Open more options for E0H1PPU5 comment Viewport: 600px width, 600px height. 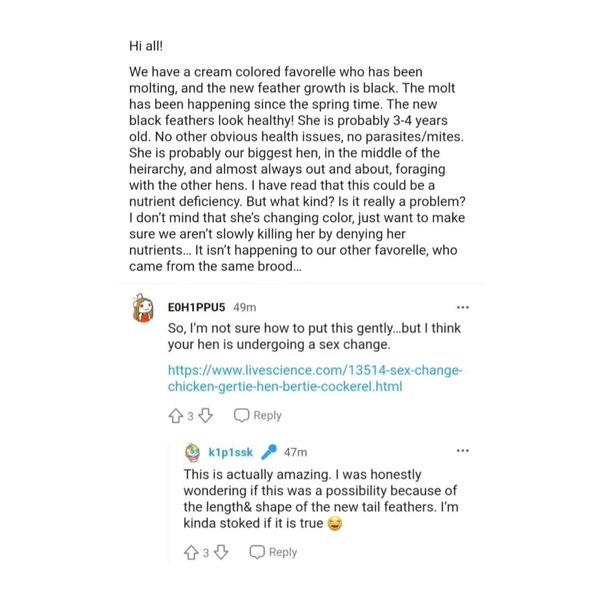(x=463, y=307)
